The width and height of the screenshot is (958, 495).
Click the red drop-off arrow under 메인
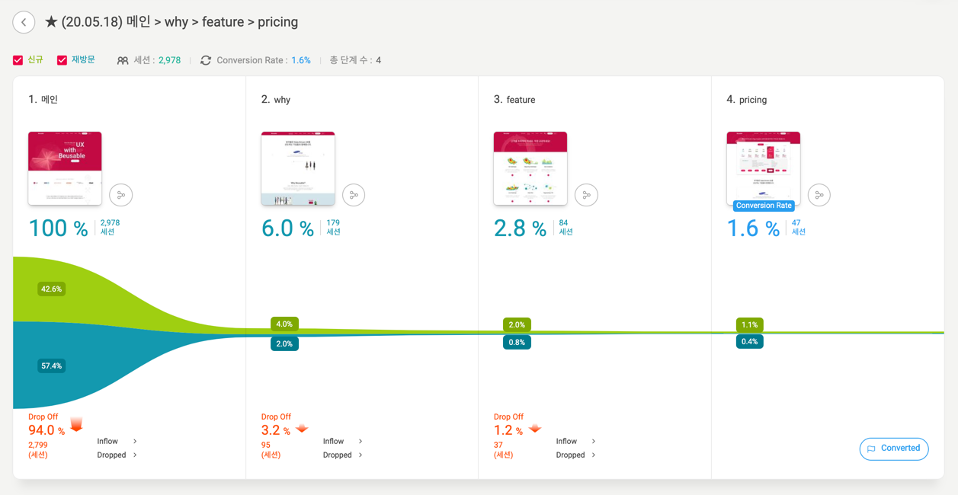76,425
